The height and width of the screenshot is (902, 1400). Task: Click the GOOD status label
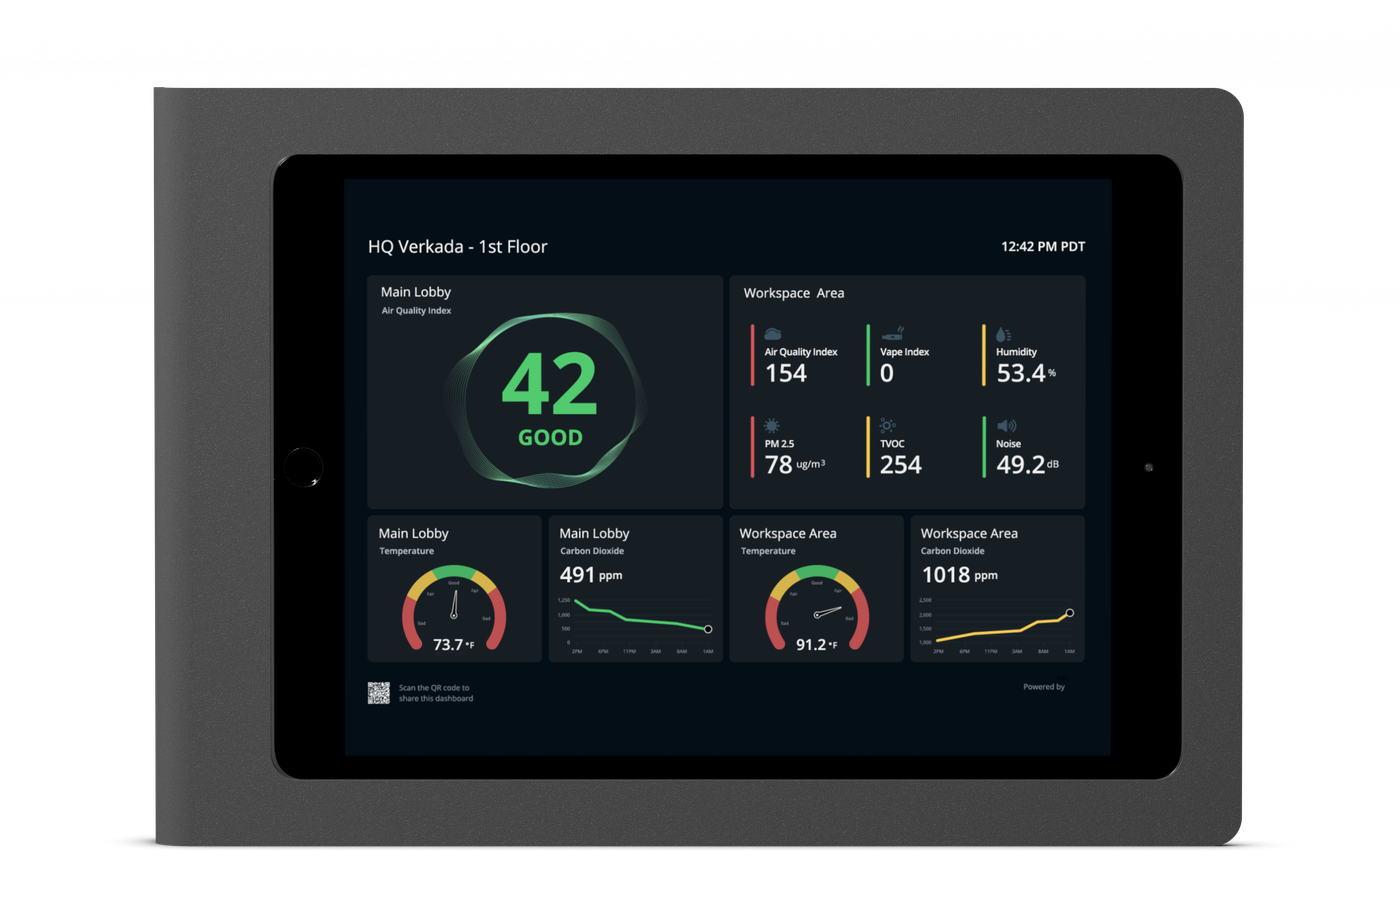(550, 438)
